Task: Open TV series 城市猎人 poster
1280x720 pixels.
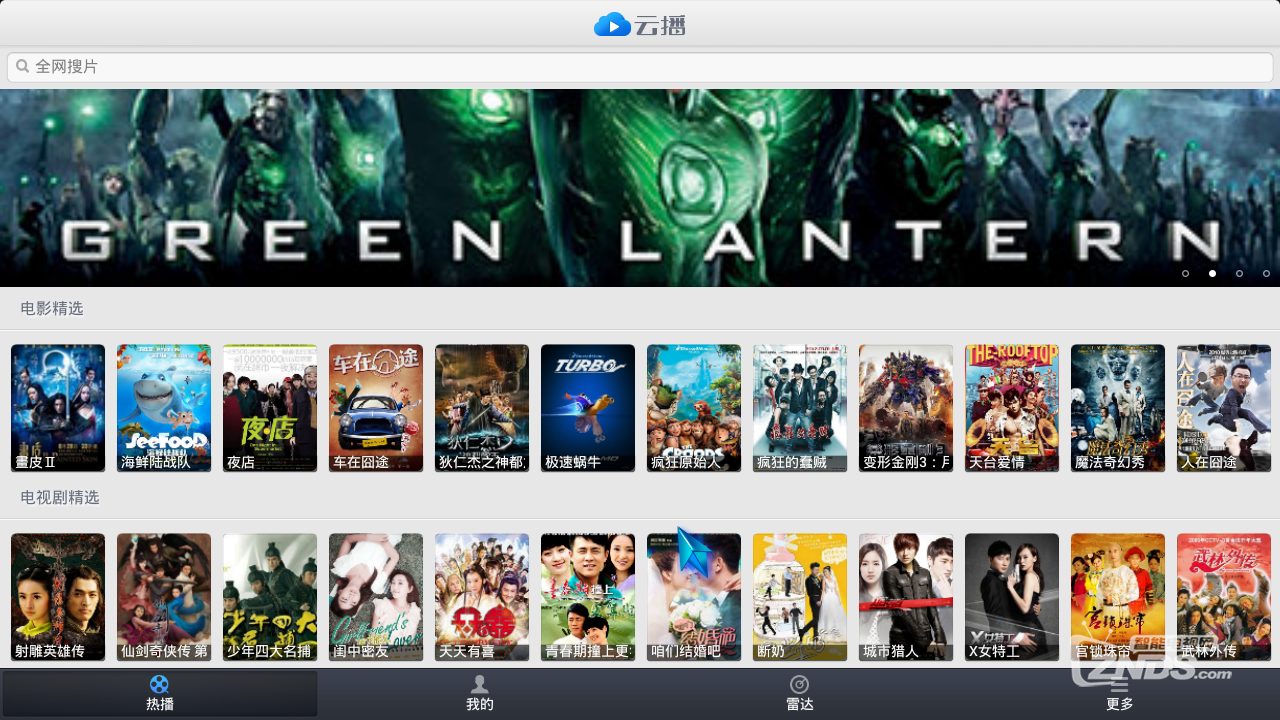Action: pyautogui.click(x=906, y=597)
